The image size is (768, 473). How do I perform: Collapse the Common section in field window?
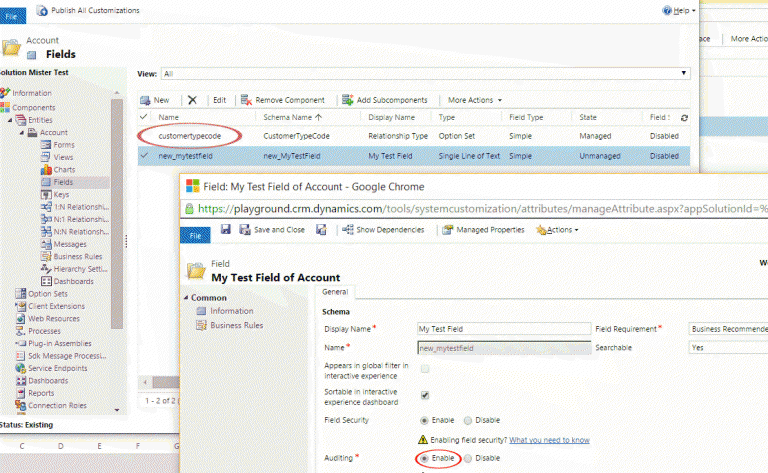[186, 298]
